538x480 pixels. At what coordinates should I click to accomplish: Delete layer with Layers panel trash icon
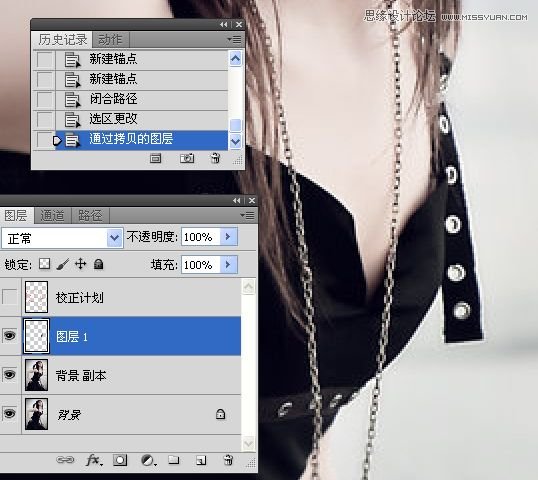[228, 460]
